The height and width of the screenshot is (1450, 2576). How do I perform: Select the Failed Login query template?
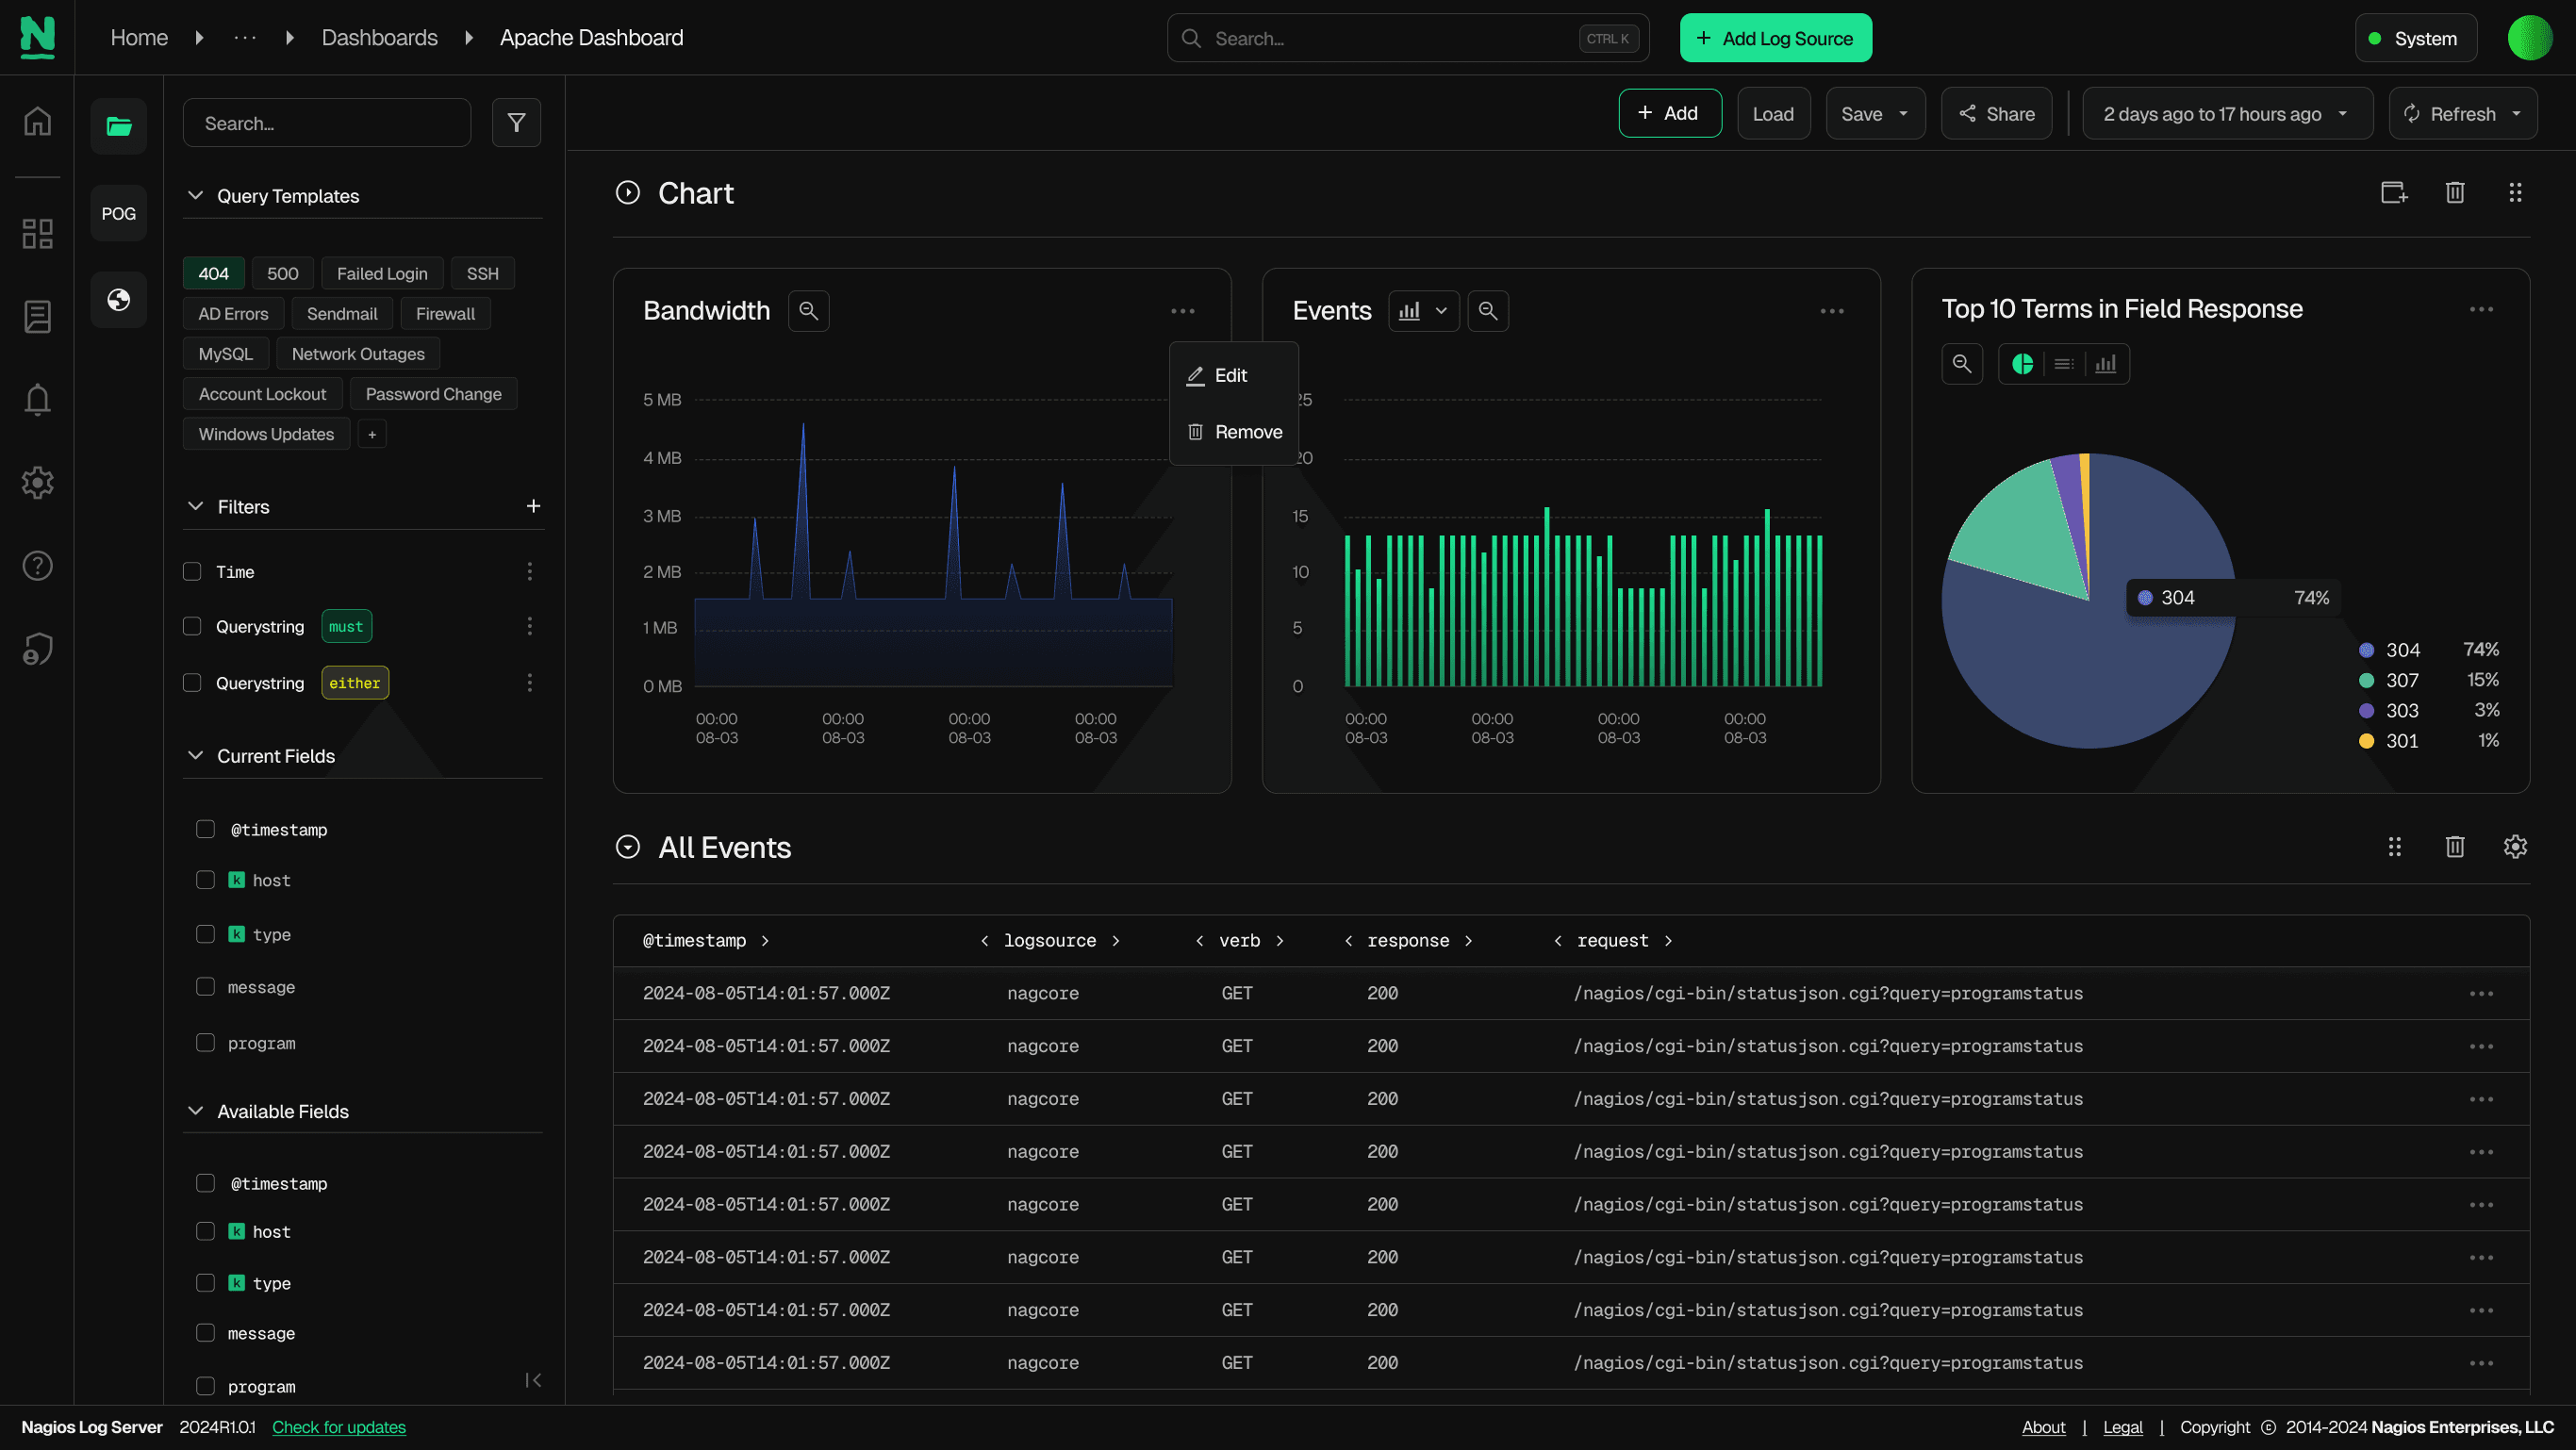(382, 273)
